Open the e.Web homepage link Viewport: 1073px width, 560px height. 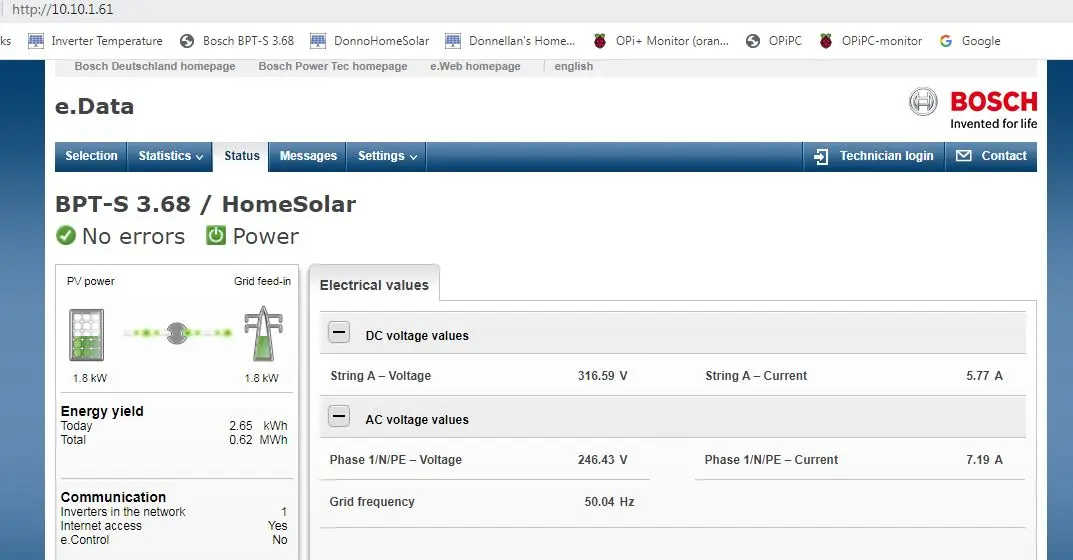coord(475,66)
